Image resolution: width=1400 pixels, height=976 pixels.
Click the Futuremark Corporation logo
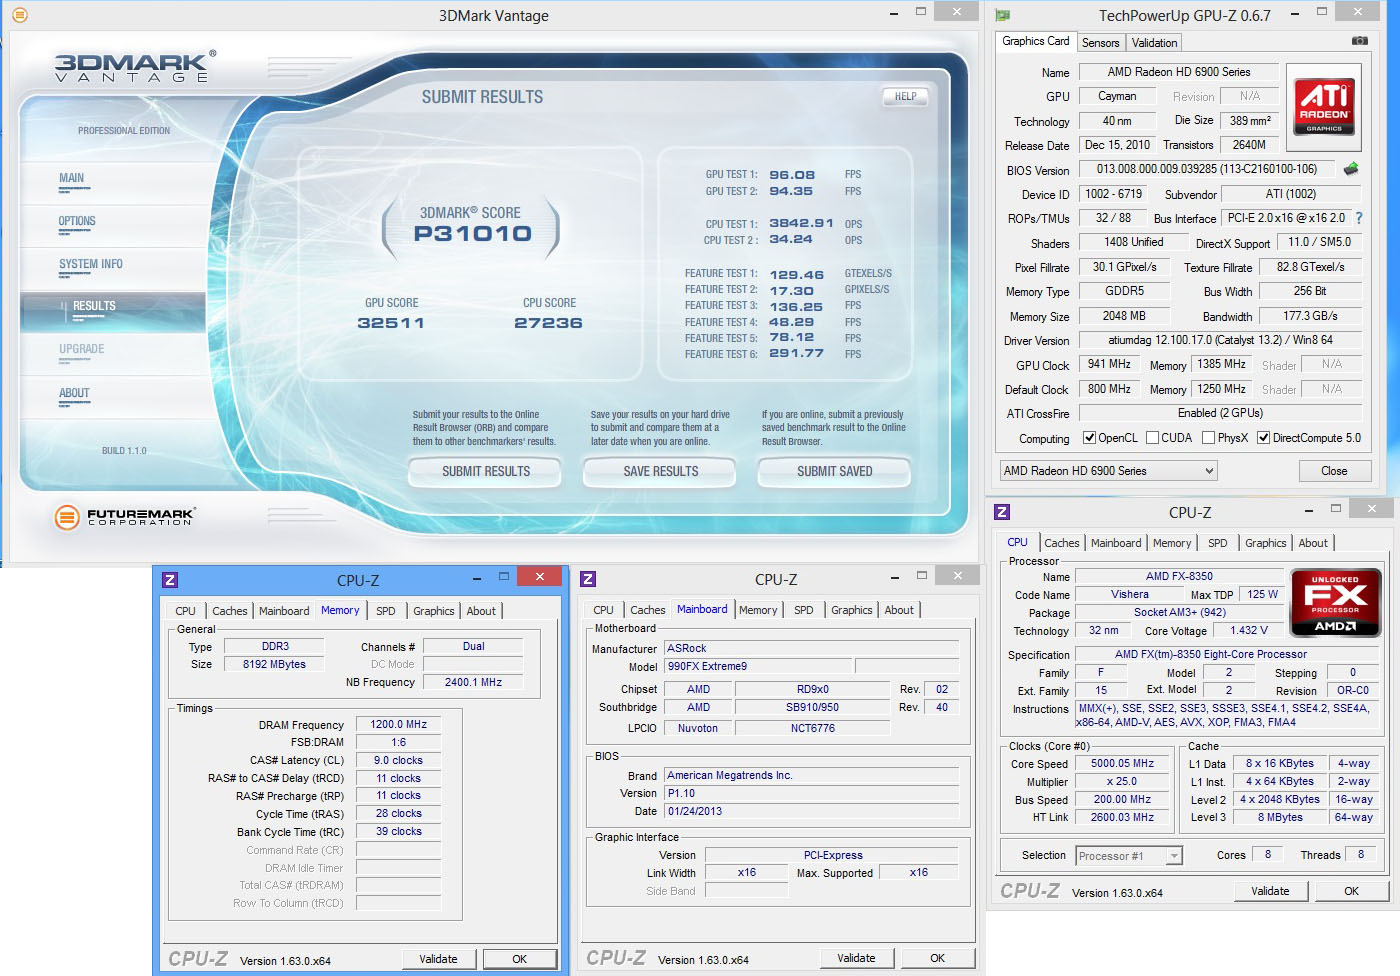pos(125,517)
